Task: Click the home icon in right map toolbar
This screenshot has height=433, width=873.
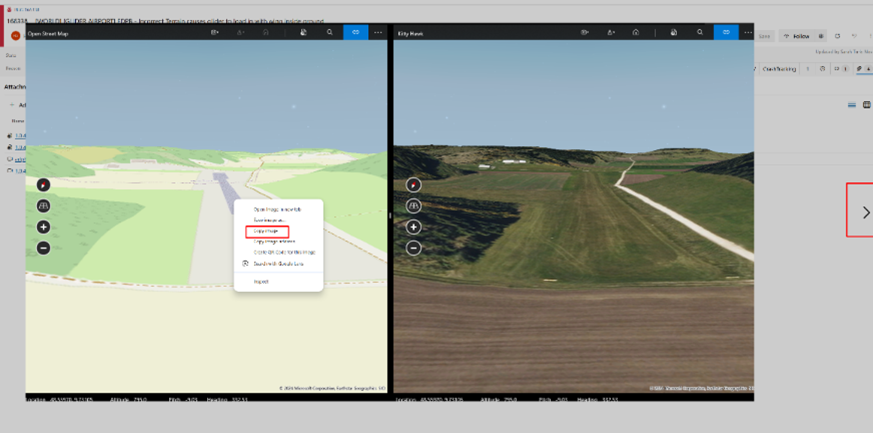Action: coord(635,33)
